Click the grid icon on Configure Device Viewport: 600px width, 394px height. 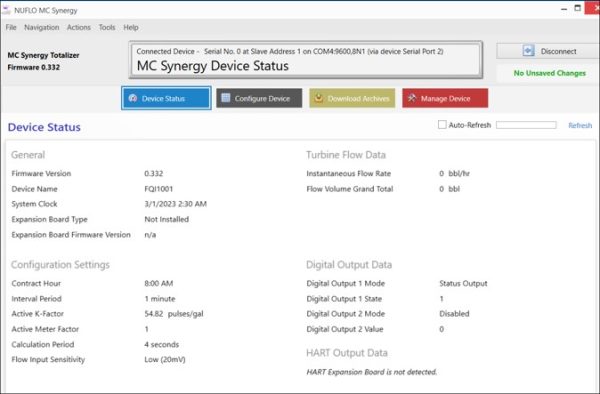tap(226, 98)
